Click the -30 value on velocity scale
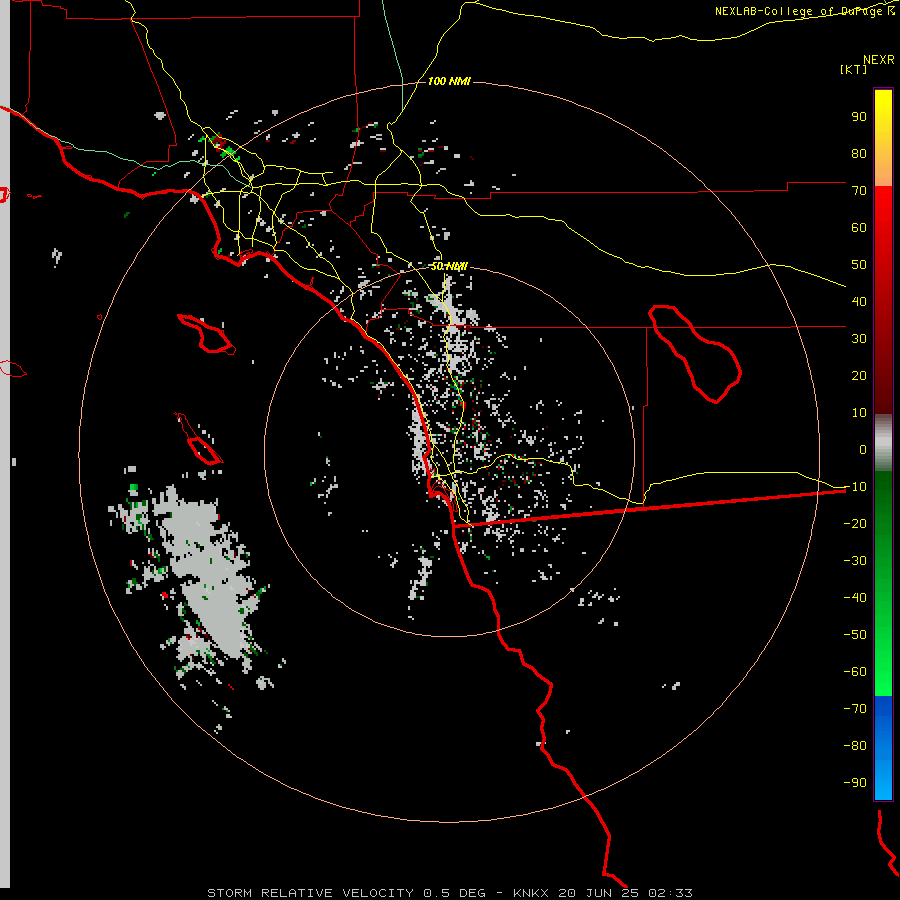 [x=855, y=561]
